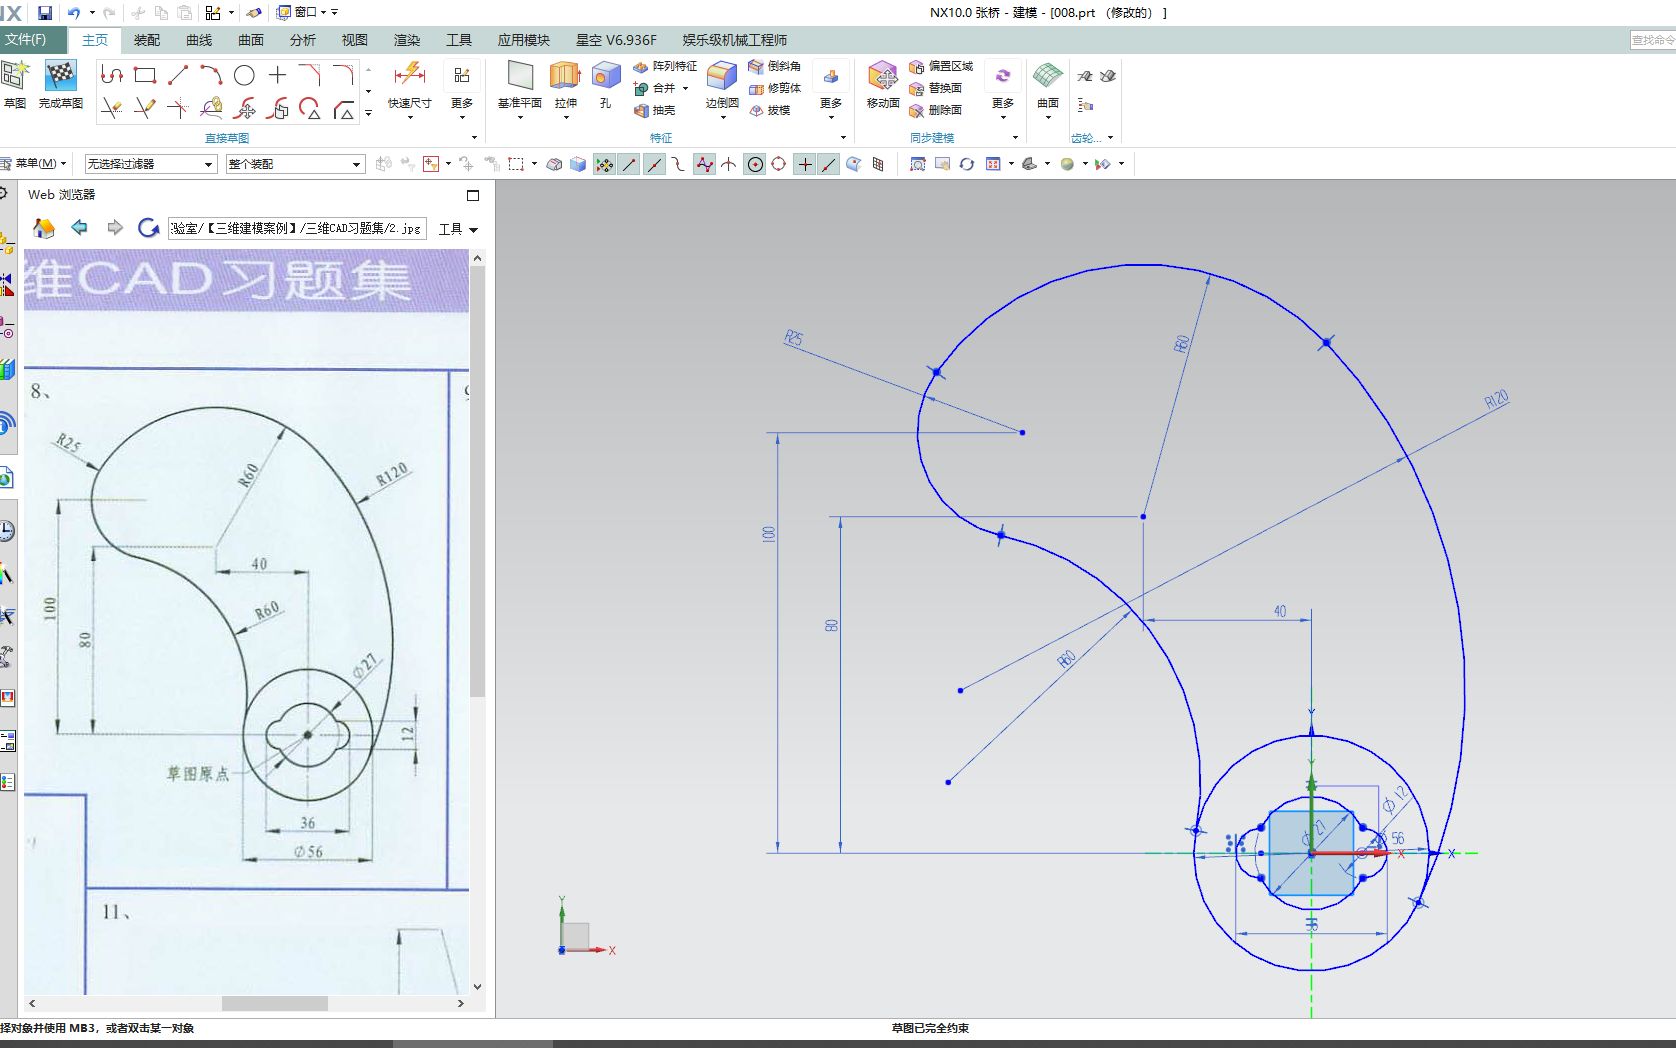Toggle the midpoint snap point option
Image resolution: width=1676 pixels, height=1048 pixels.
[653, 164]
